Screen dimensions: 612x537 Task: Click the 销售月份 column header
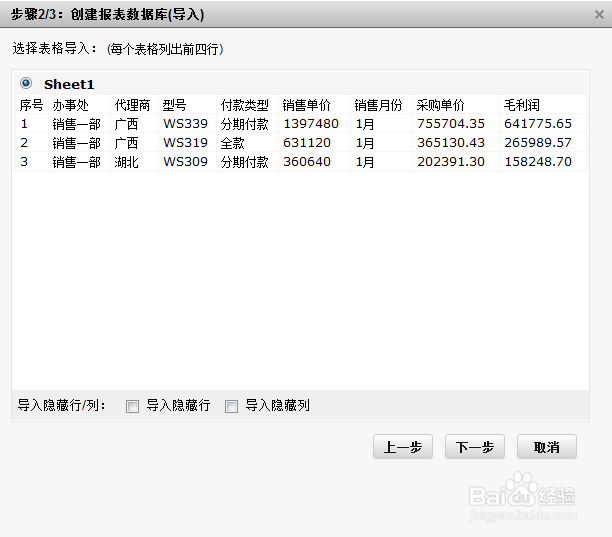coord(378,105)
